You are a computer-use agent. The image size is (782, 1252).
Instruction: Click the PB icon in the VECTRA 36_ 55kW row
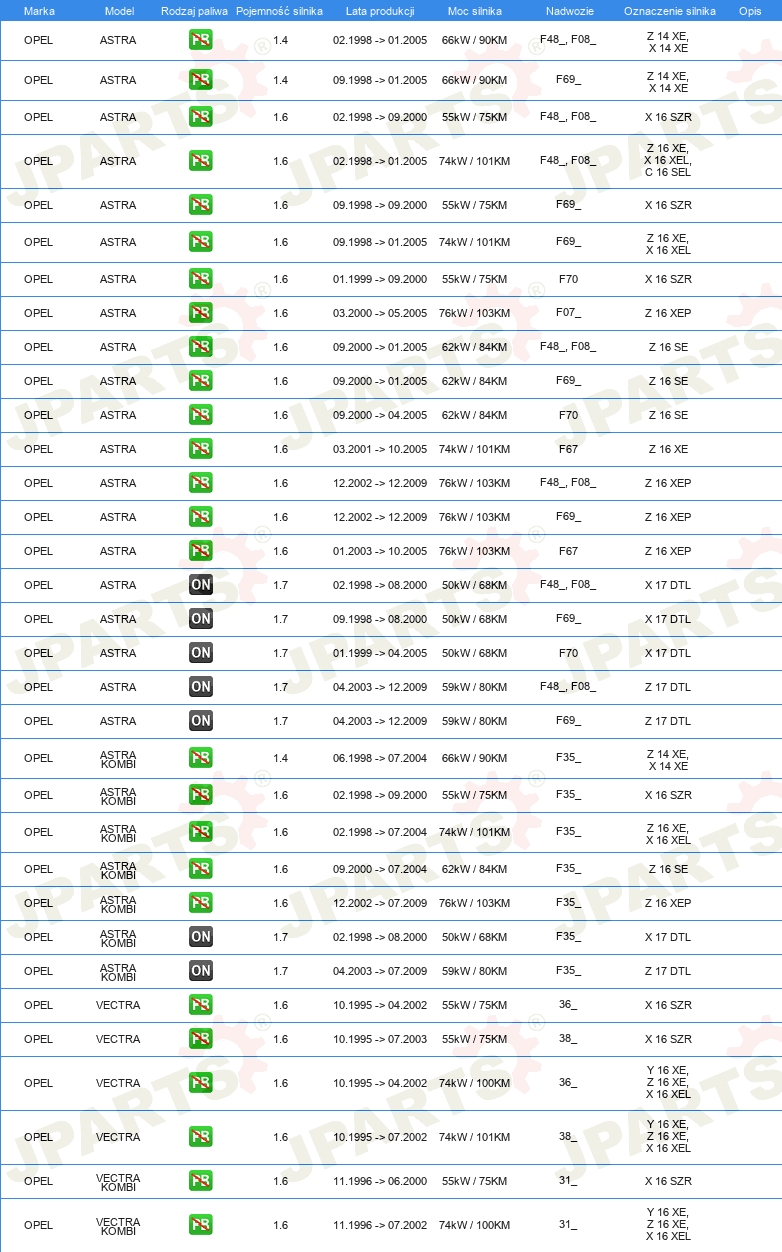[201, 1006]
